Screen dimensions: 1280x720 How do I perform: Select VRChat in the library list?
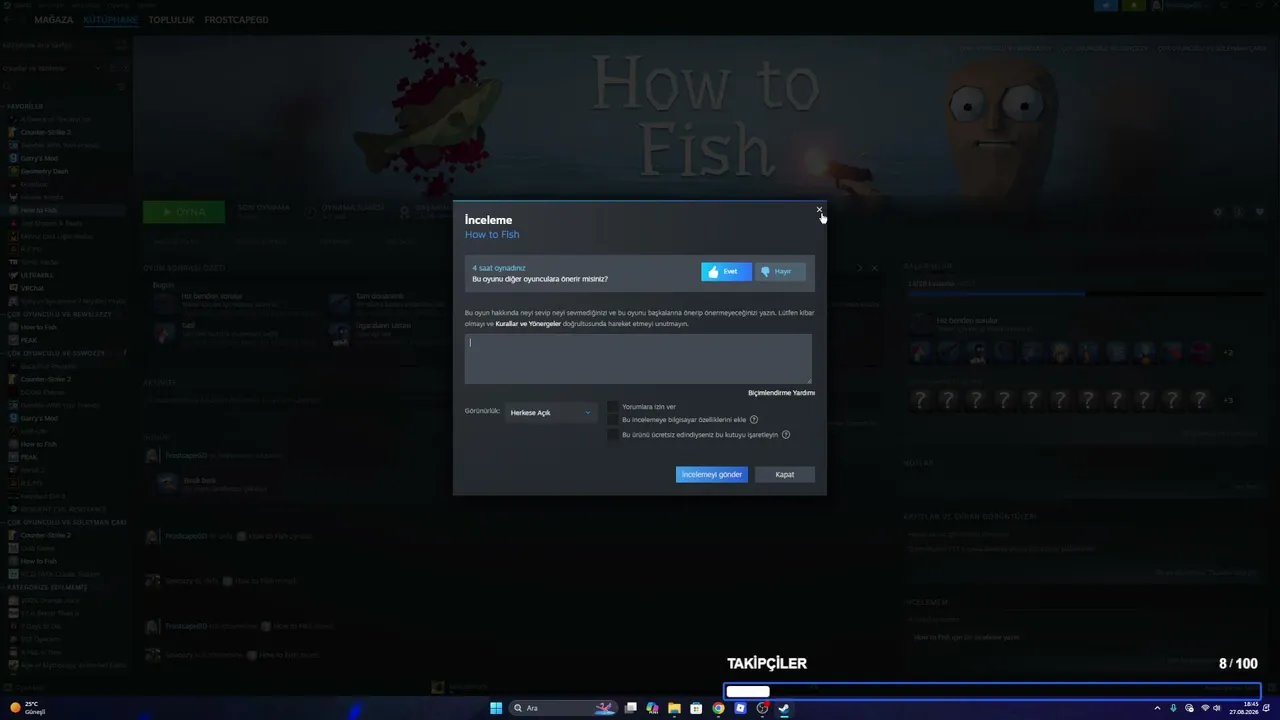coord(33,288)
